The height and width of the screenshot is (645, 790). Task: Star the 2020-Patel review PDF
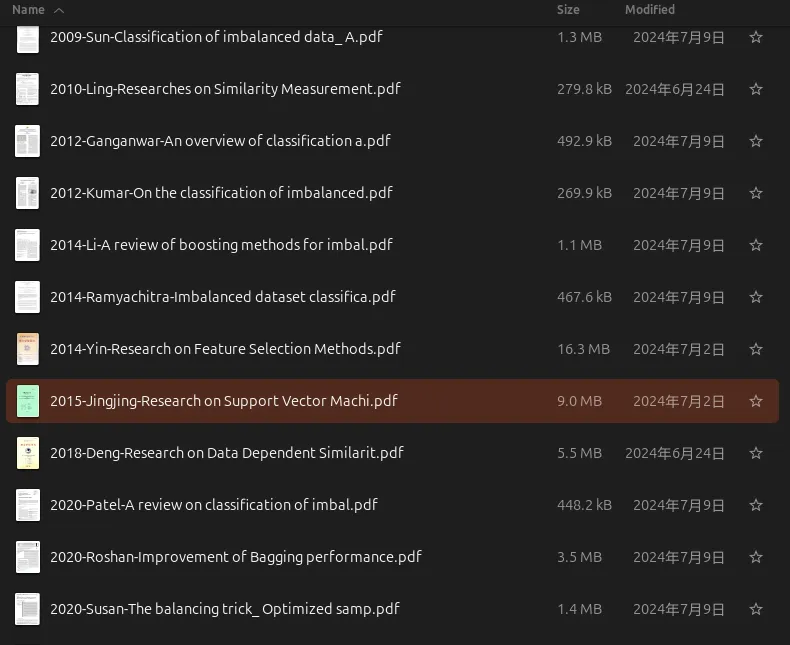756,505
